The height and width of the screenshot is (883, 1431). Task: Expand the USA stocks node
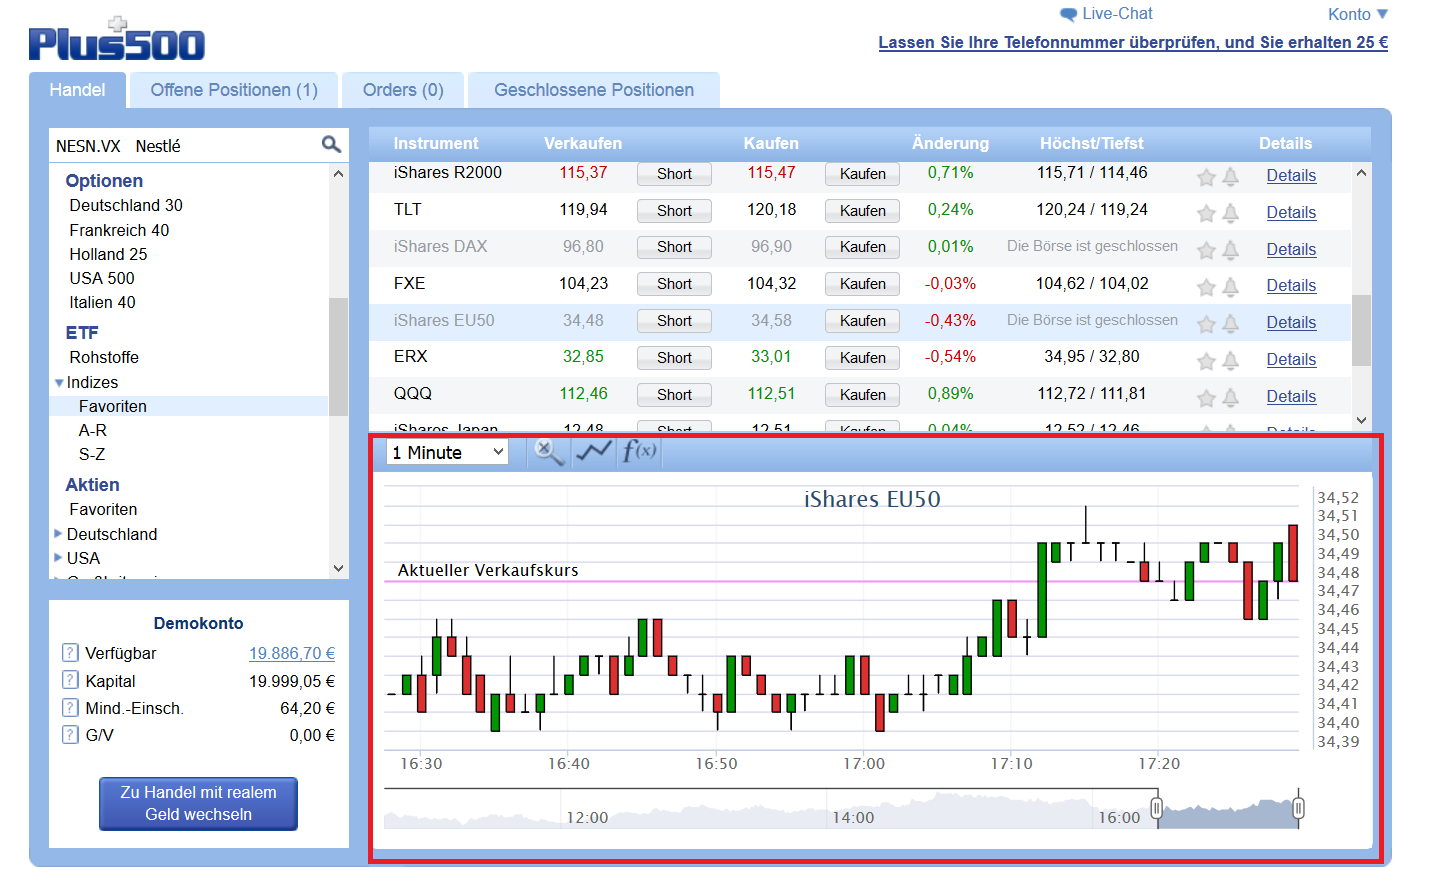pyautogui.click(x=58, y=558)
